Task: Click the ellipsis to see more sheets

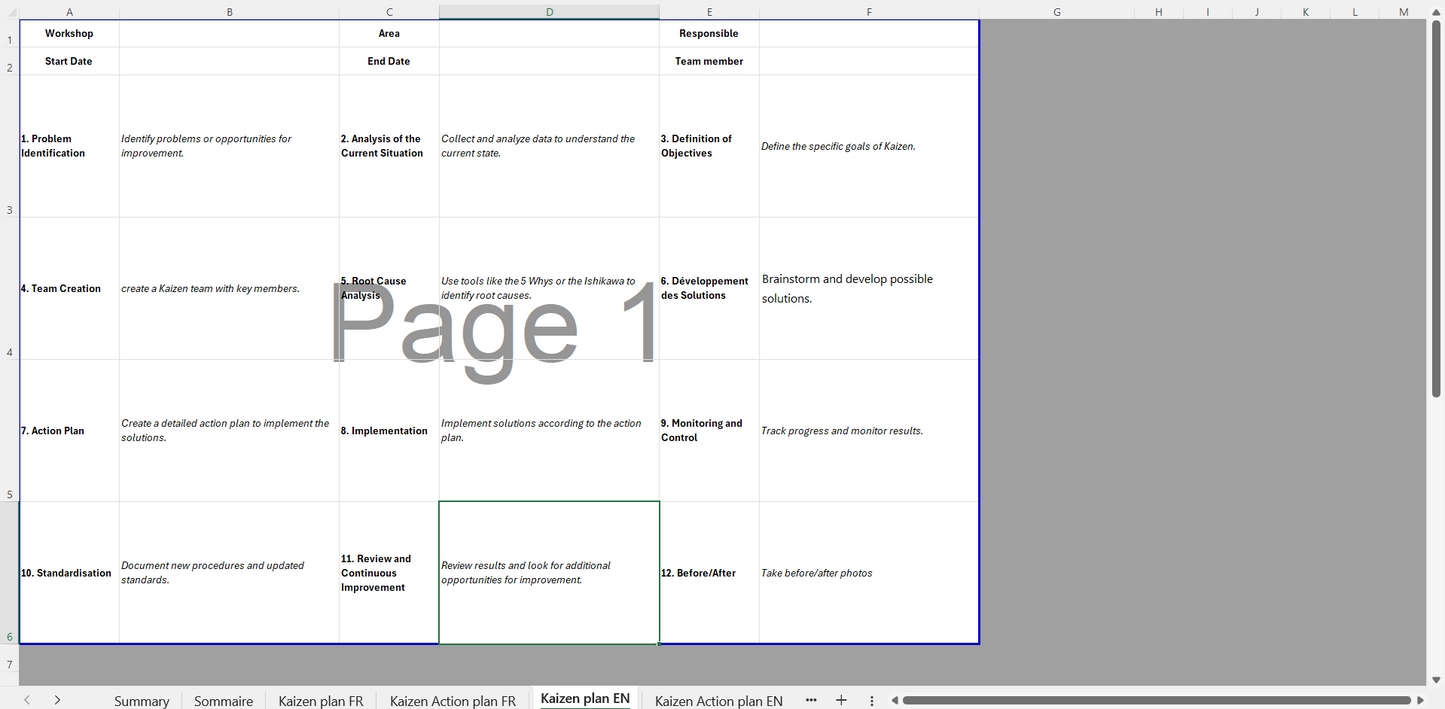Action: [810, 700]
